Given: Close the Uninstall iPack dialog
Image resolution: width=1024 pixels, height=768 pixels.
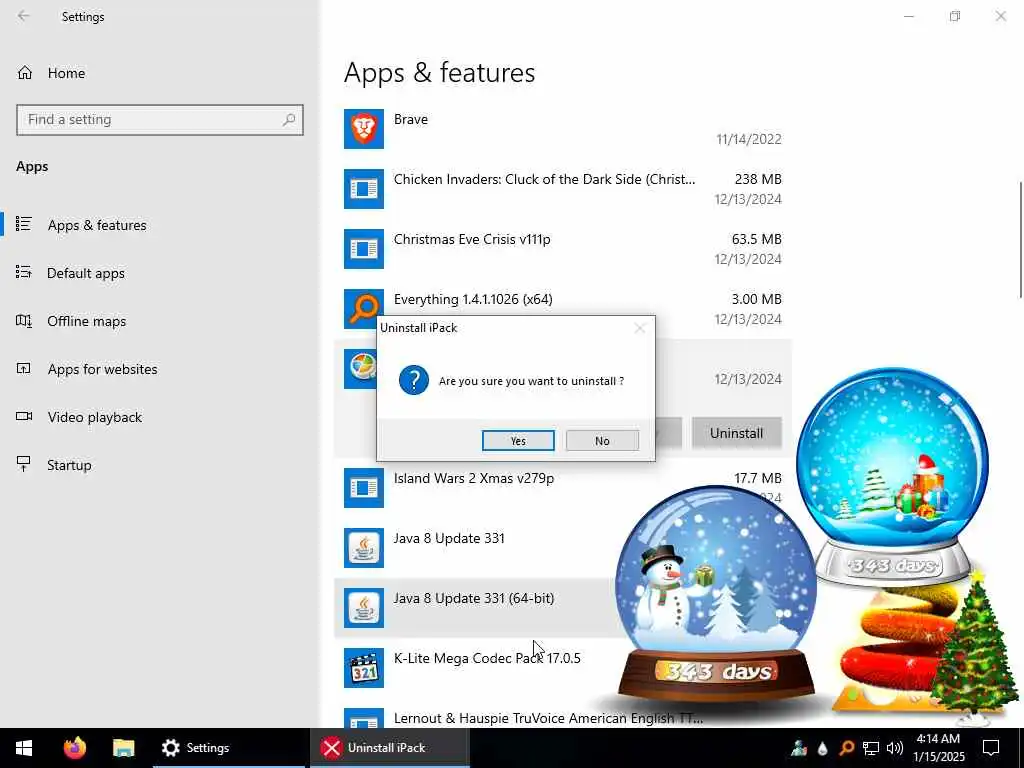Looking at the screenshot, I should point(640,328).
